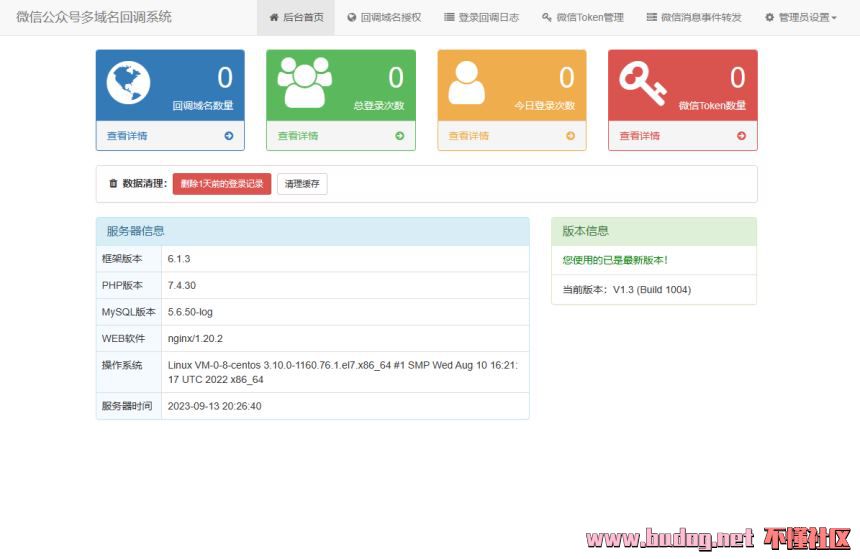Click the 版本信息 panel heading

tap(586, 231)
